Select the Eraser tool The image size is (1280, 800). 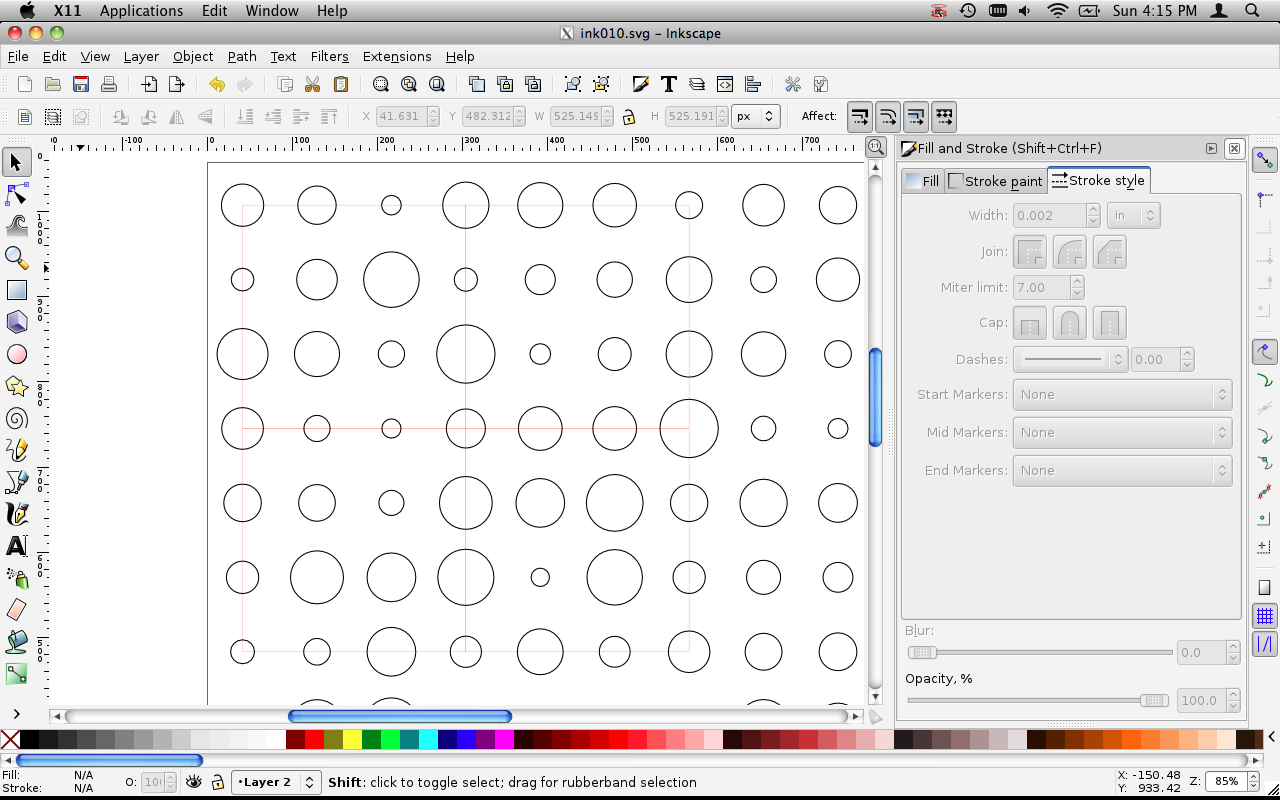pos(16,610)
